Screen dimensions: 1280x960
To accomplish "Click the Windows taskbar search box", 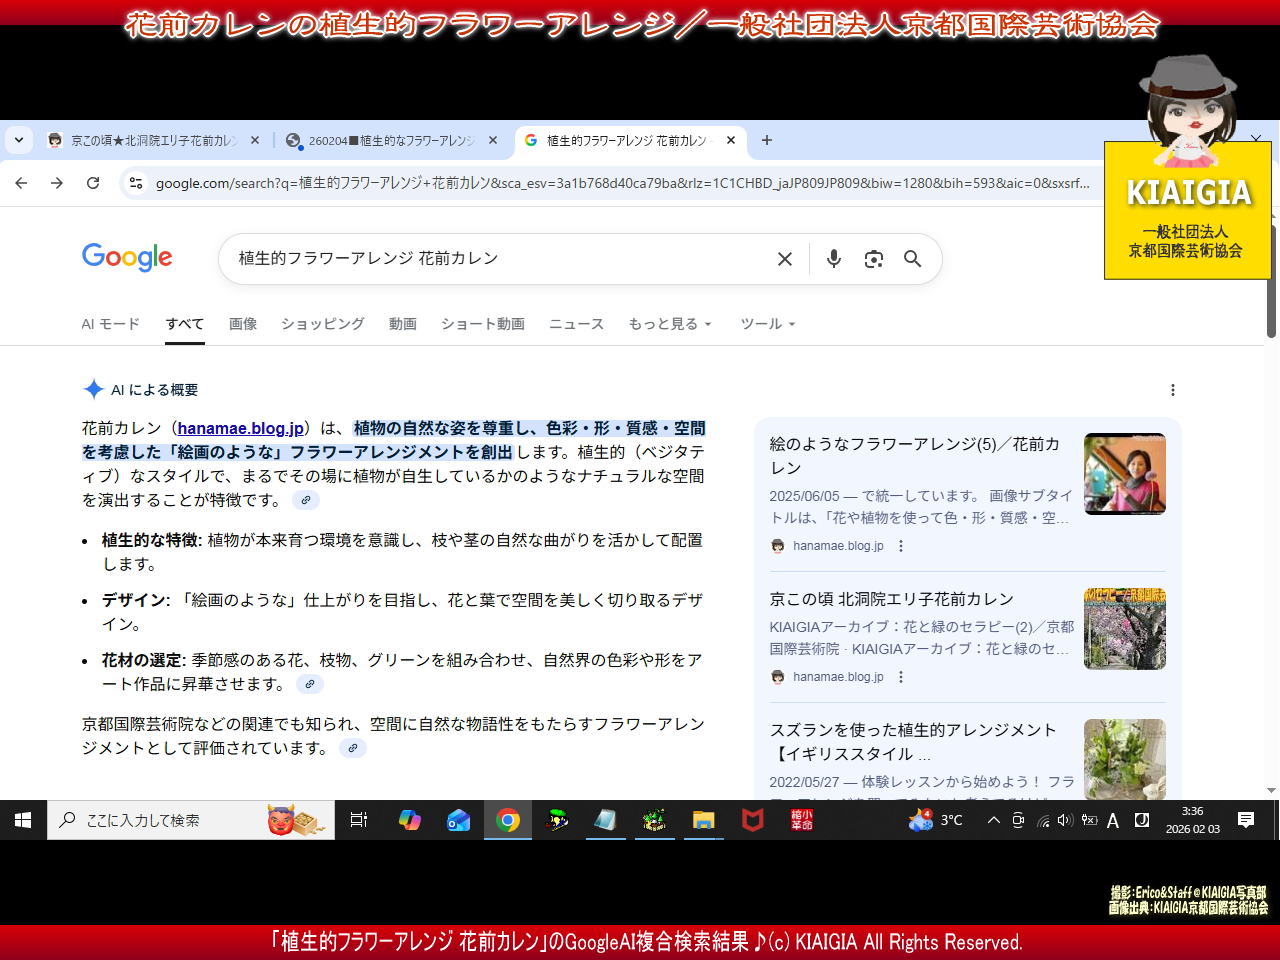I will click(190, 820).
